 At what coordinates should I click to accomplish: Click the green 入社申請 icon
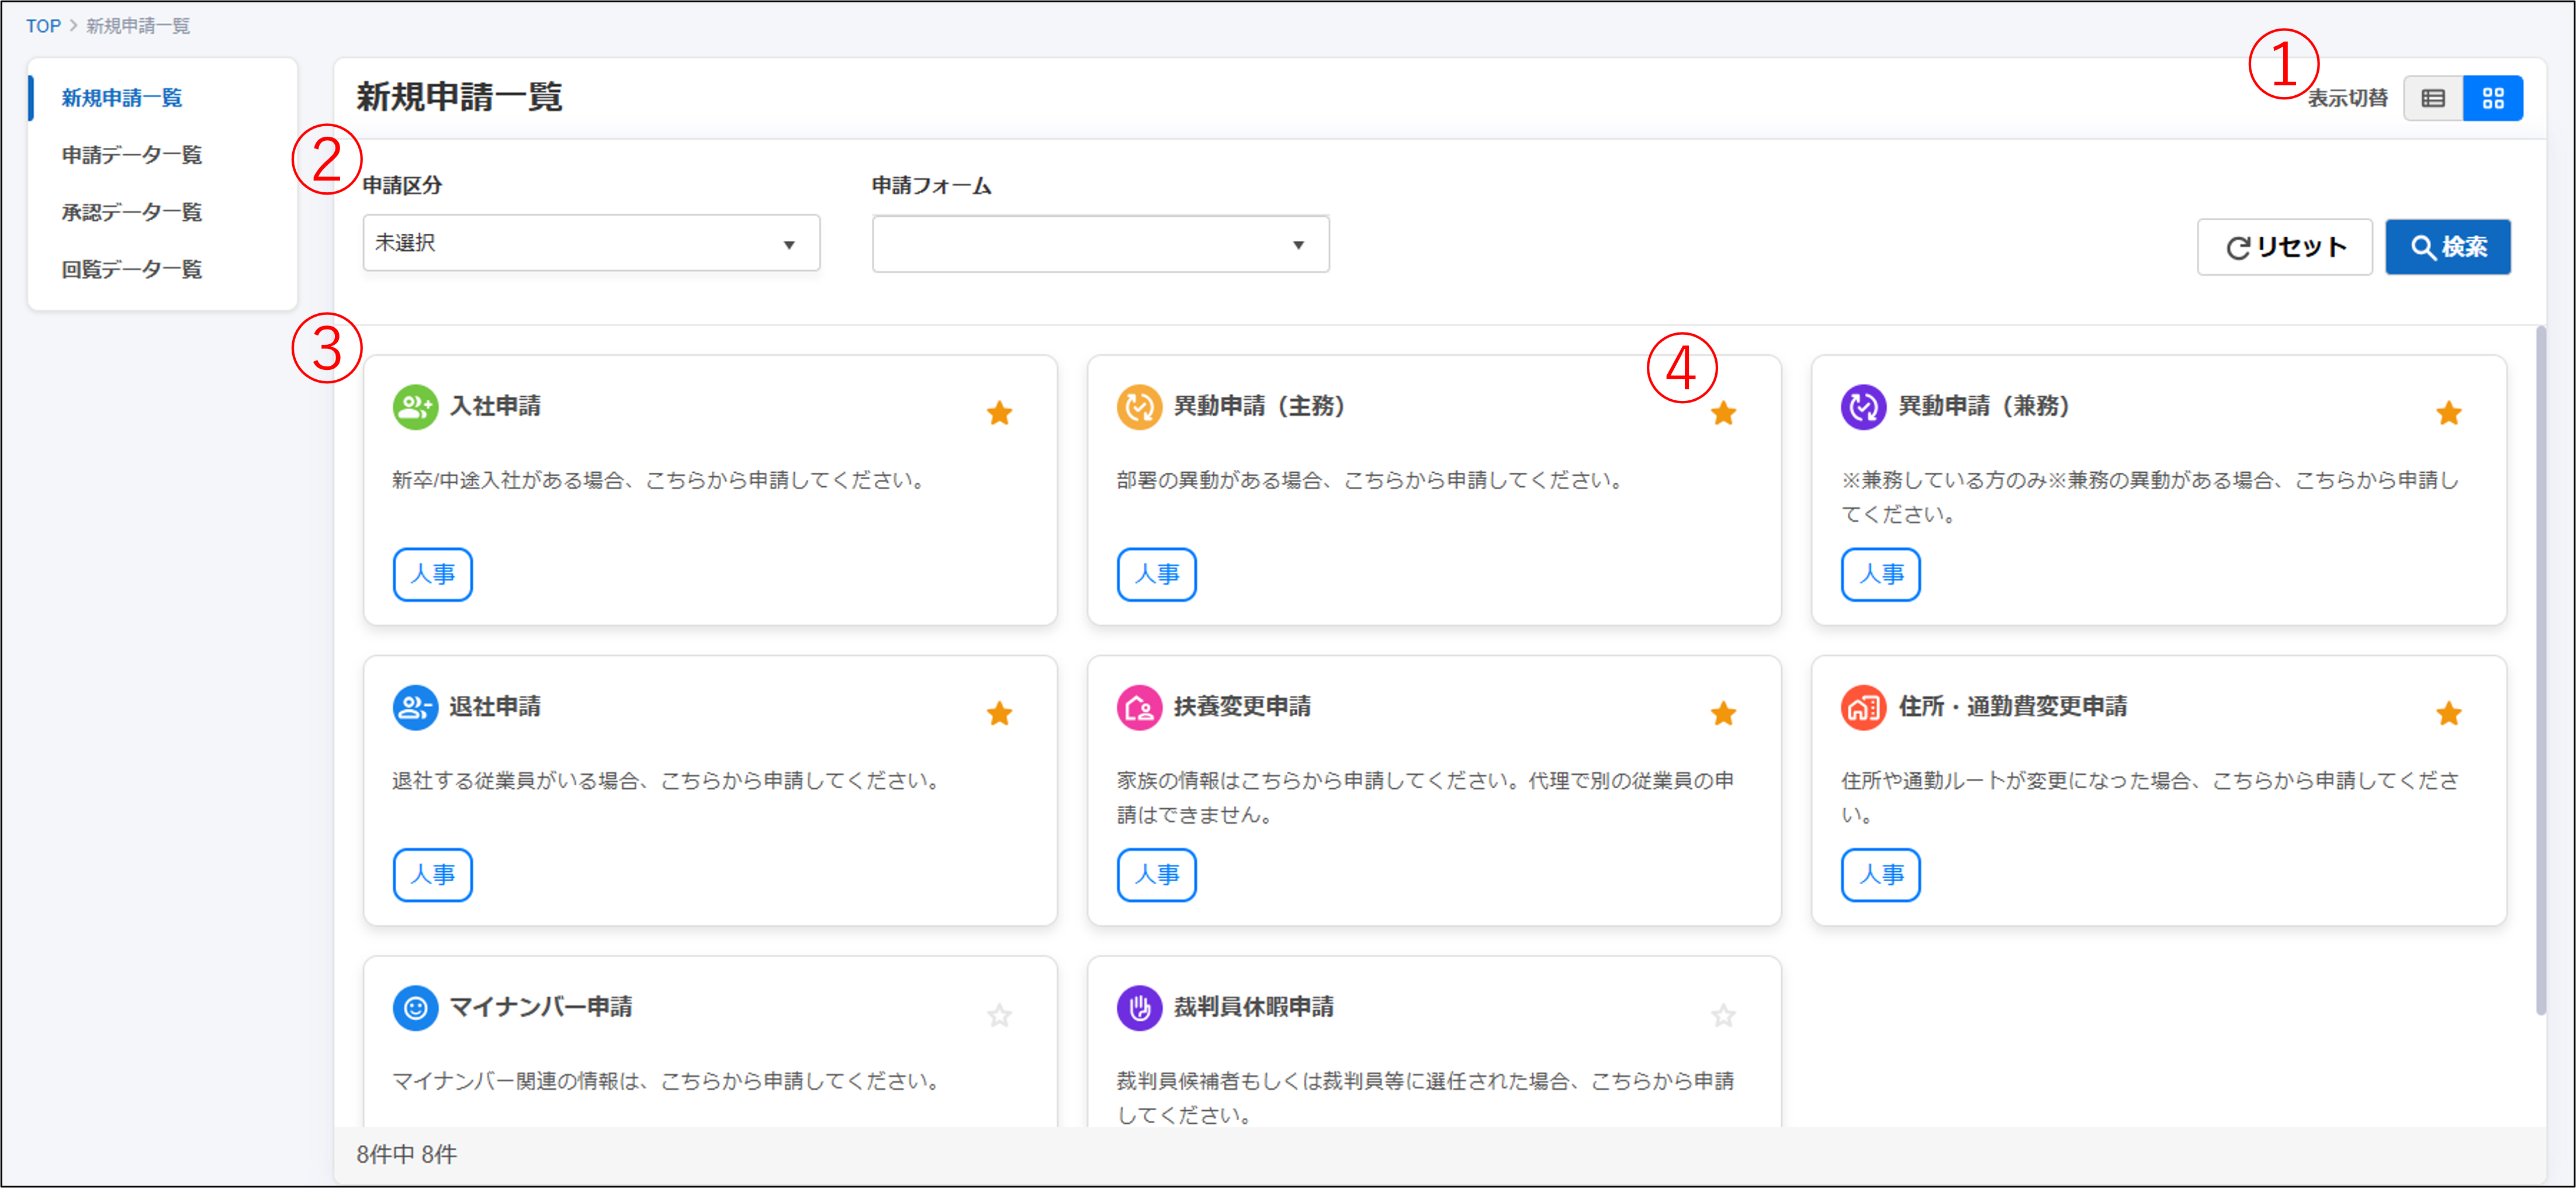(415, 407)
